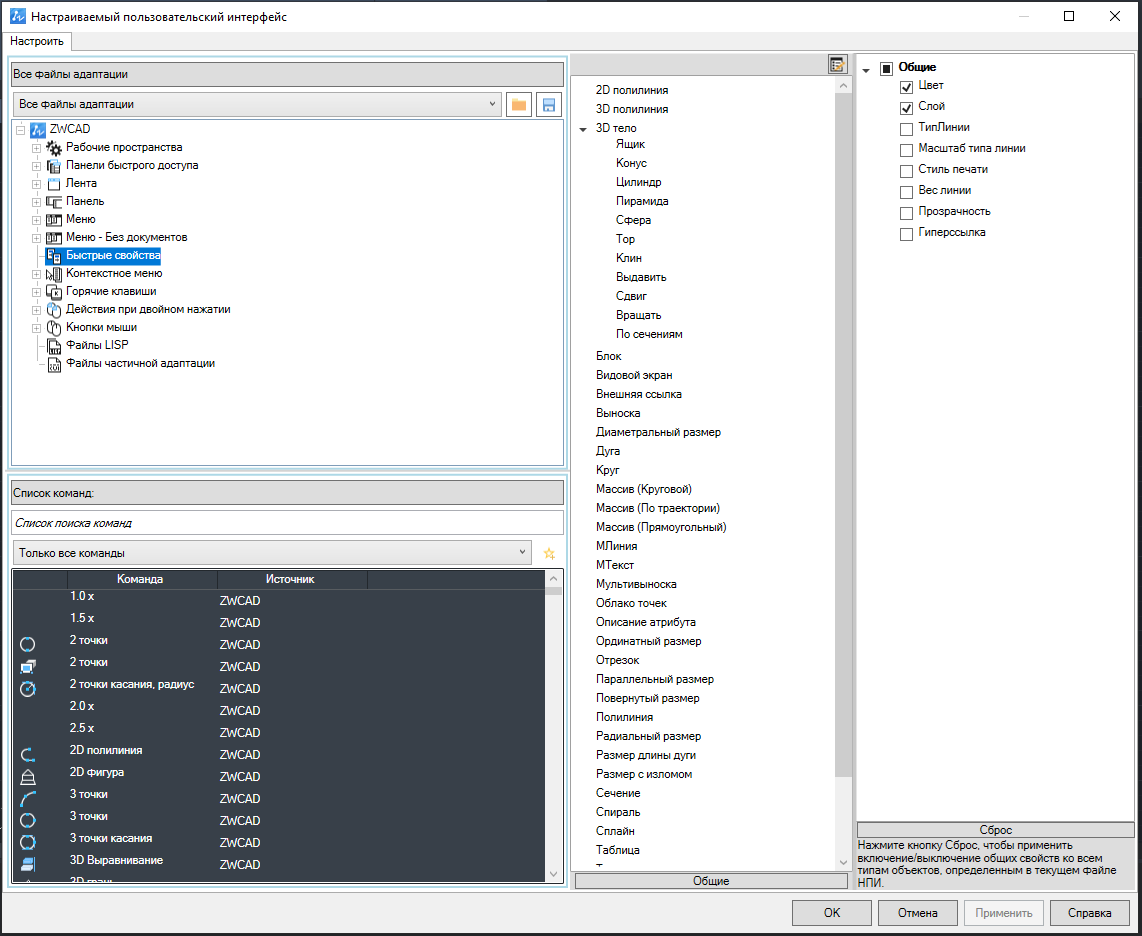Check the Гиперссылка checkbox
Image resolution: width=1142 pixels, height=936 pixels.
pyautogui.click(x=906, y=235)
